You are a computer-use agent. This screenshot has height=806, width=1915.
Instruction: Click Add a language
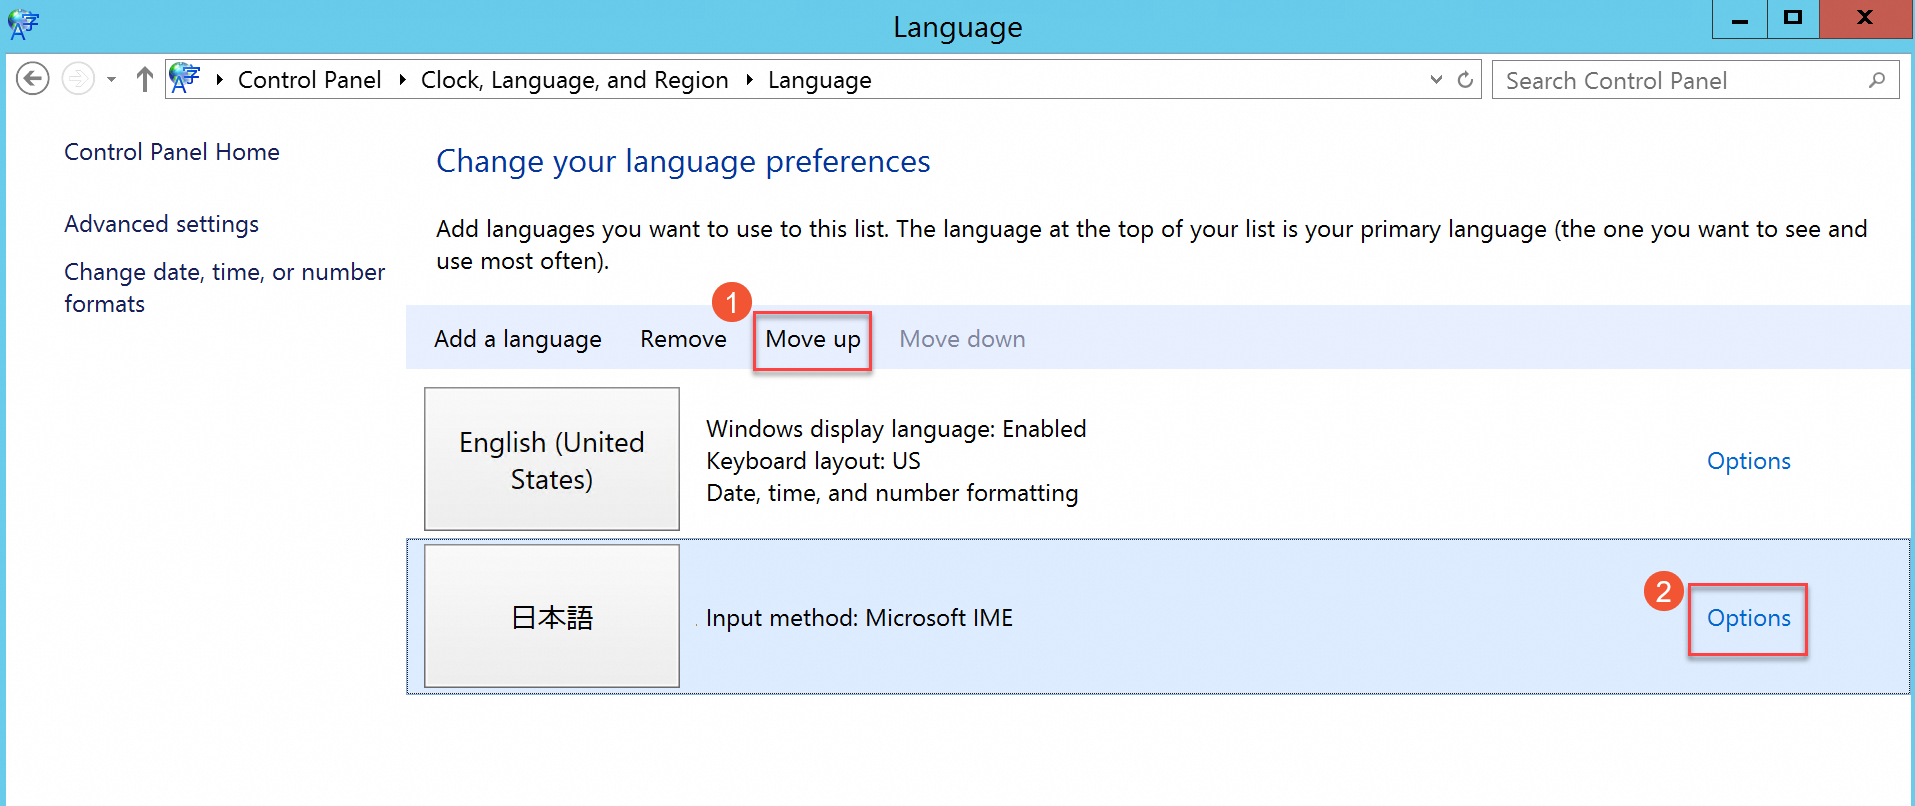click(x=518, y=339)
